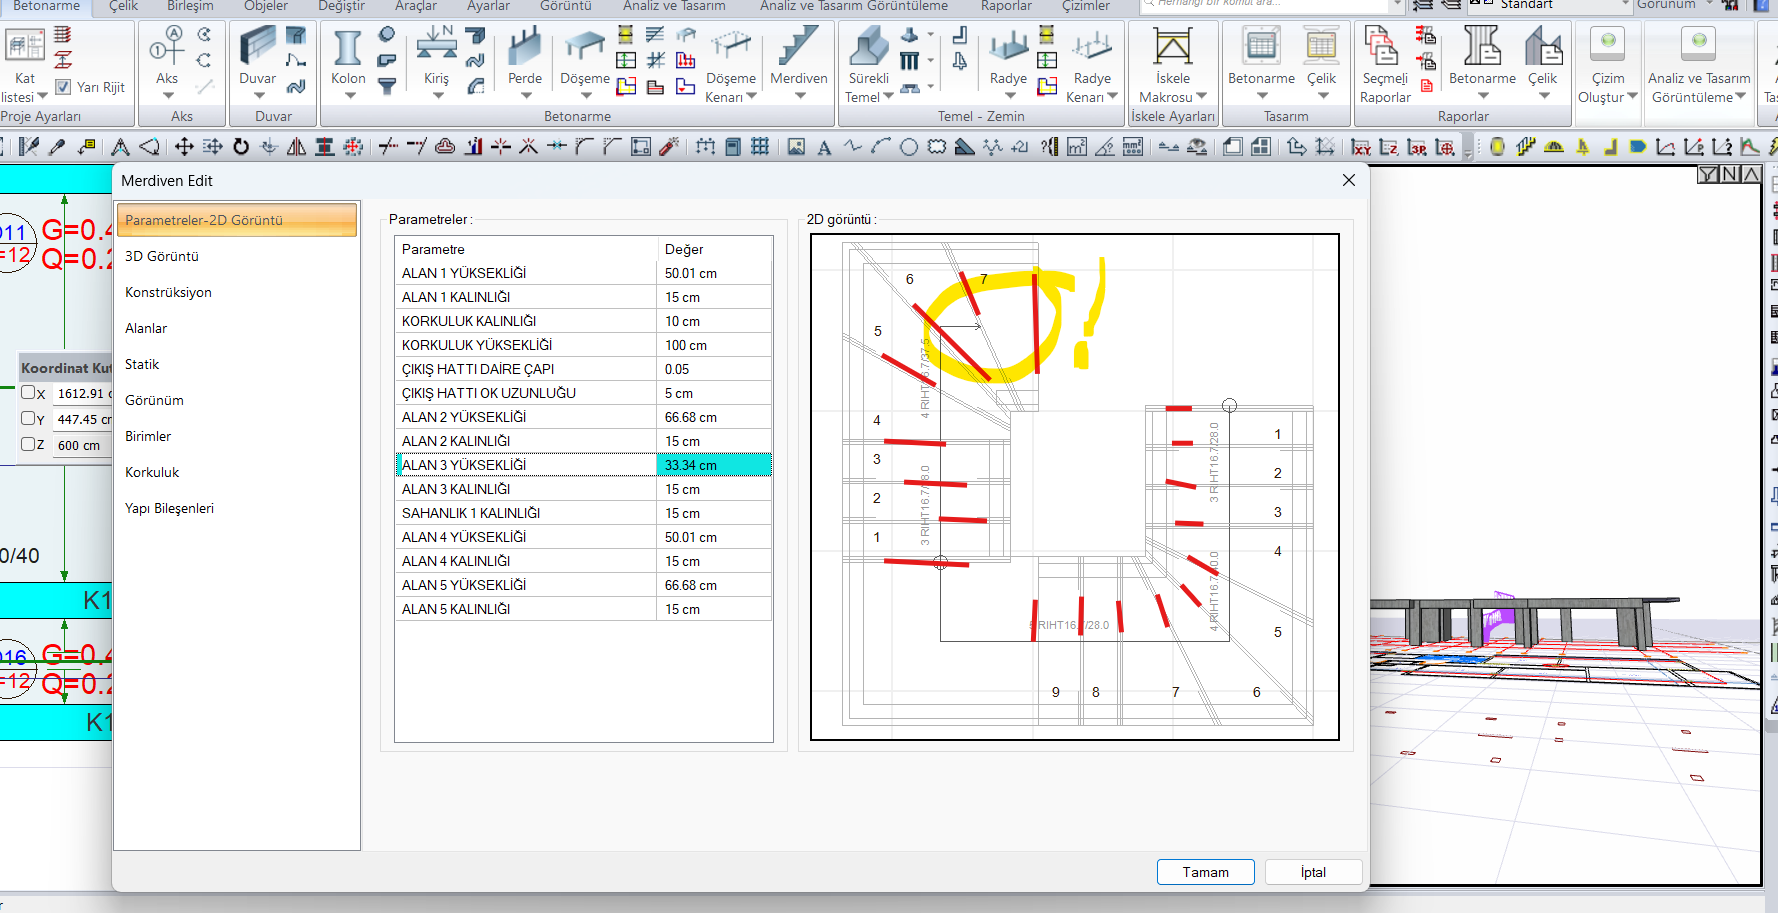Screen dimensions: 1778x913
Task: Click the İptal button
Action: click(1313, 872)
